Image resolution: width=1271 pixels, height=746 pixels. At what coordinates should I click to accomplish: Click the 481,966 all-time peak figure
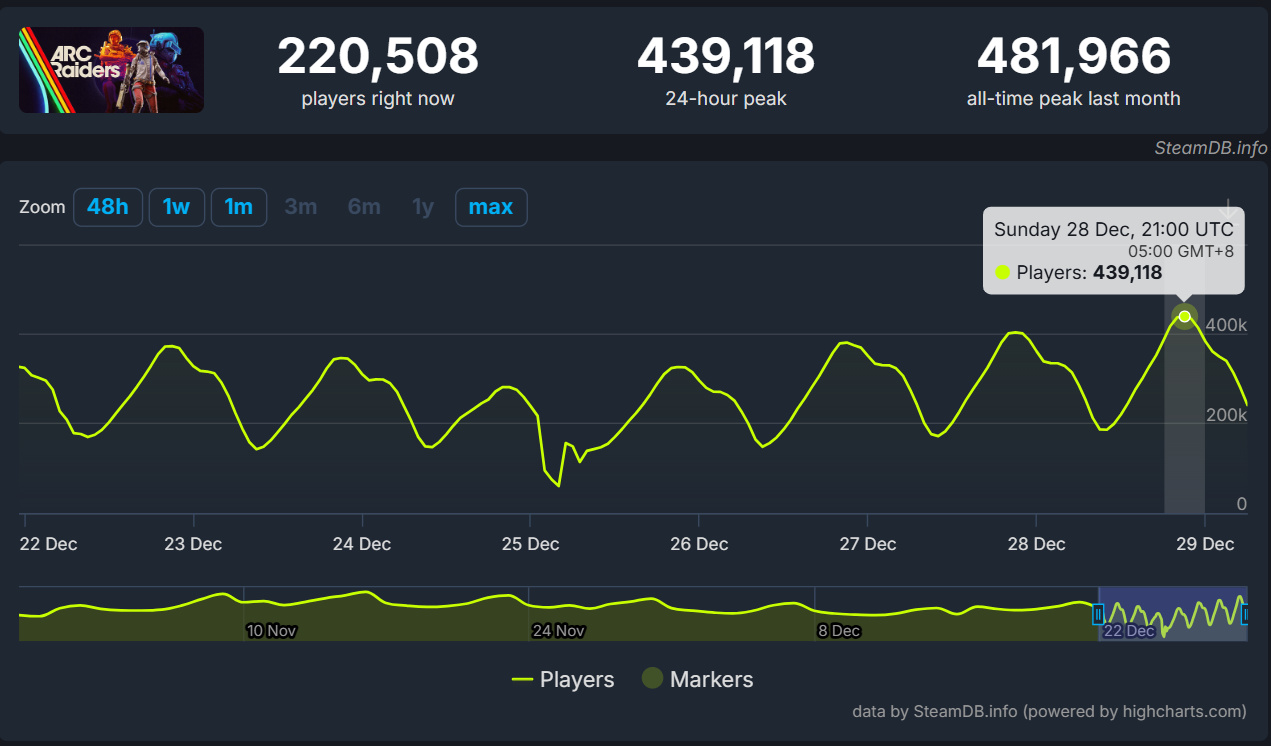[x=1074, y=56]
